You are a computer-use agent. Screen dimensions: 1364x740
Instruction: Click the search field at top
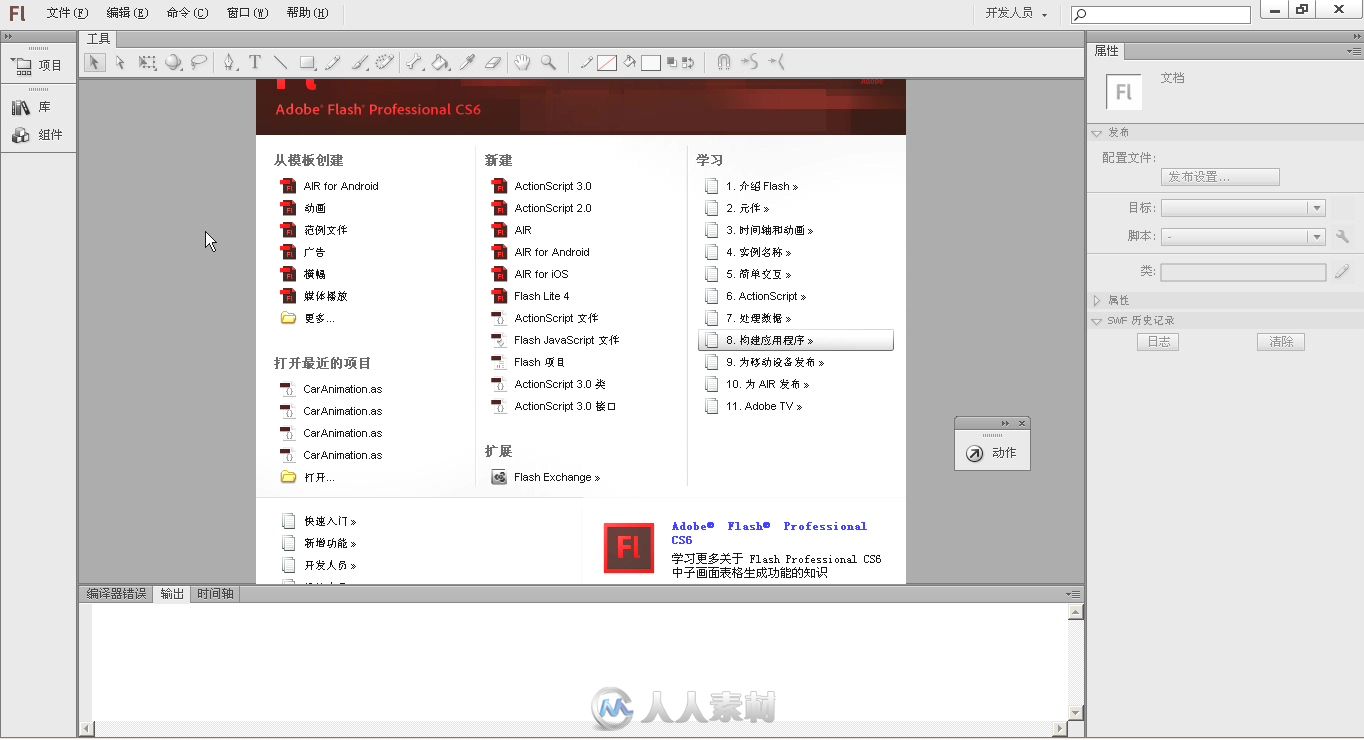pyautogui.click(x=1160, y=15)
